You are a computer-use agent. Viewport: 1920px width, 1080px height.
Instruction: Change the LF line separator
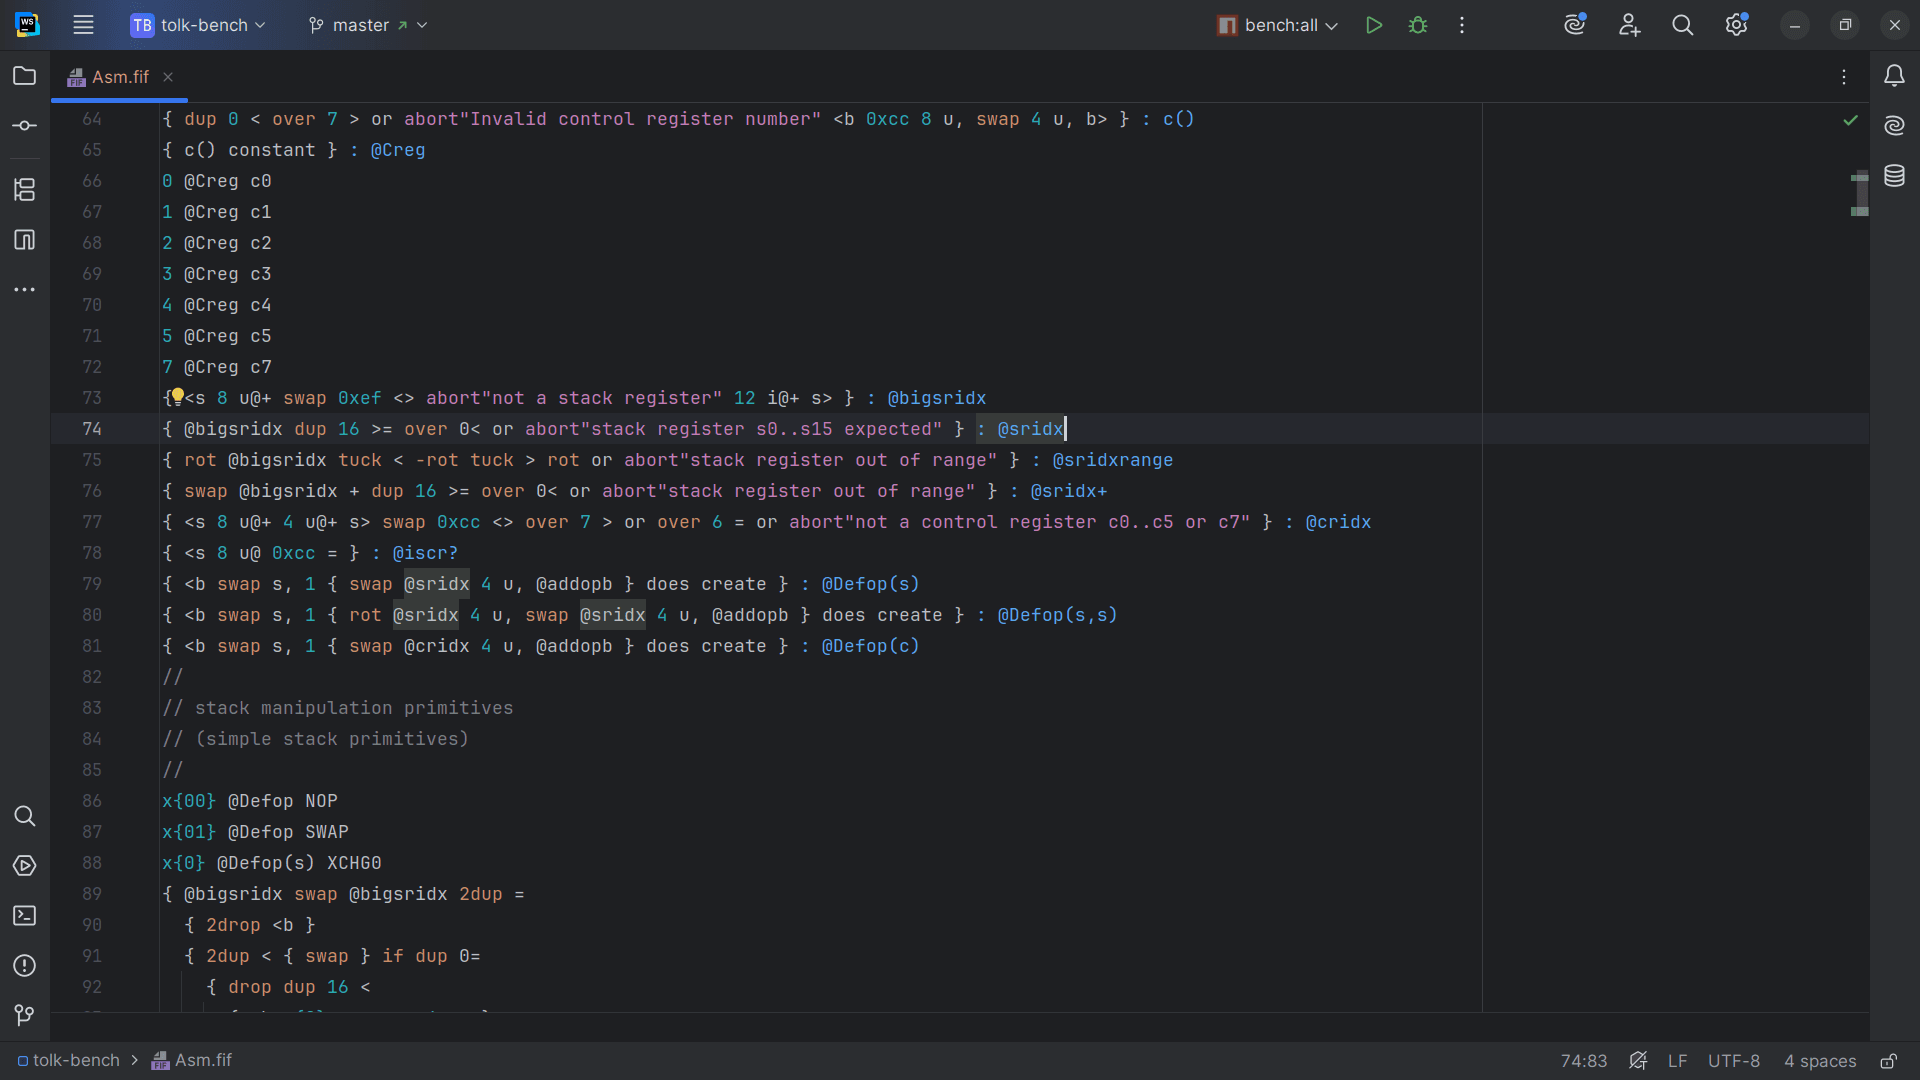tap(1678, 1061)
